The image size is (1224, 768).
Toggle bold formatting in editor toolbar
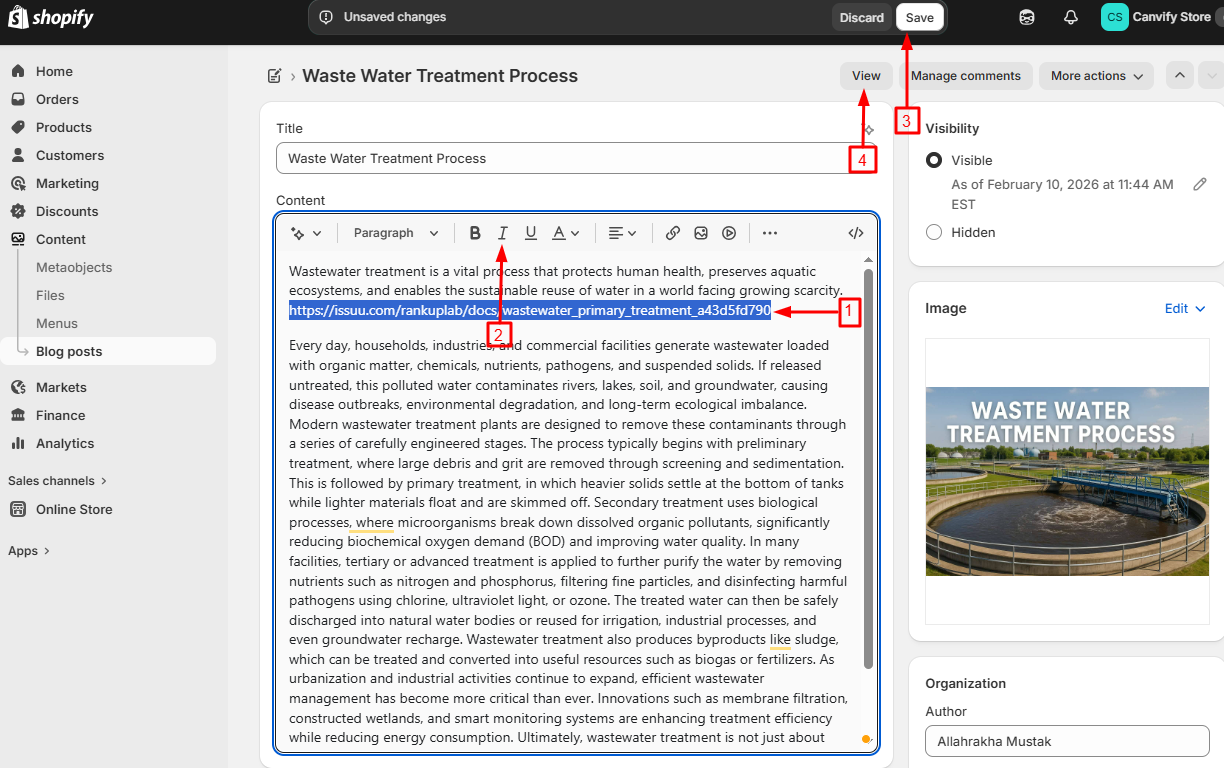475,233
